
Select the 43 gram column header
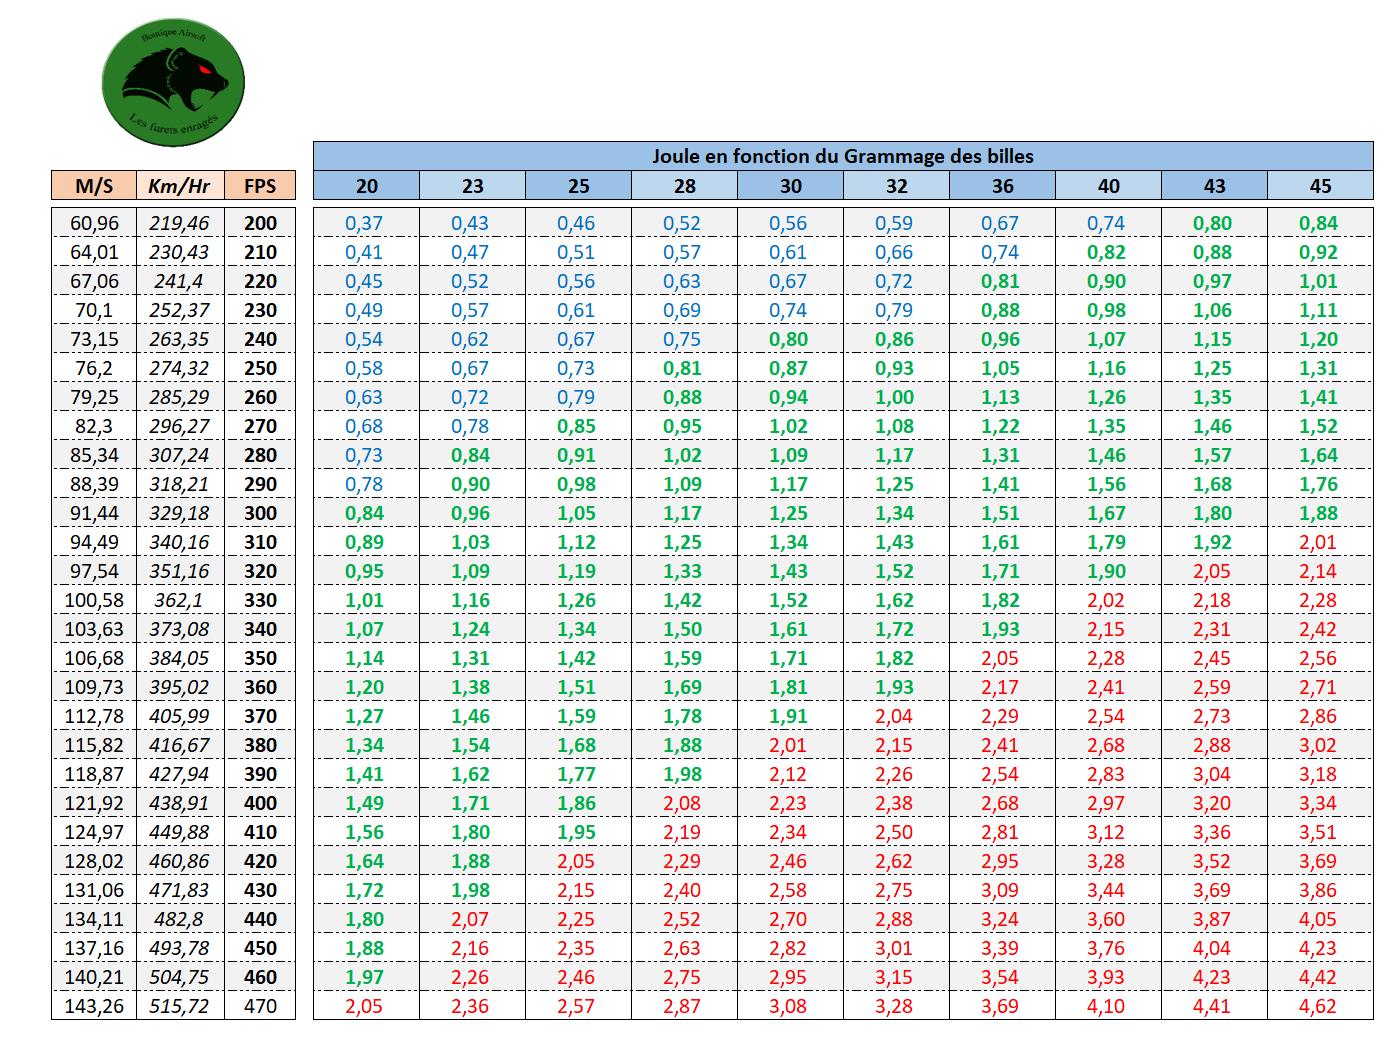pos(1215,185)
